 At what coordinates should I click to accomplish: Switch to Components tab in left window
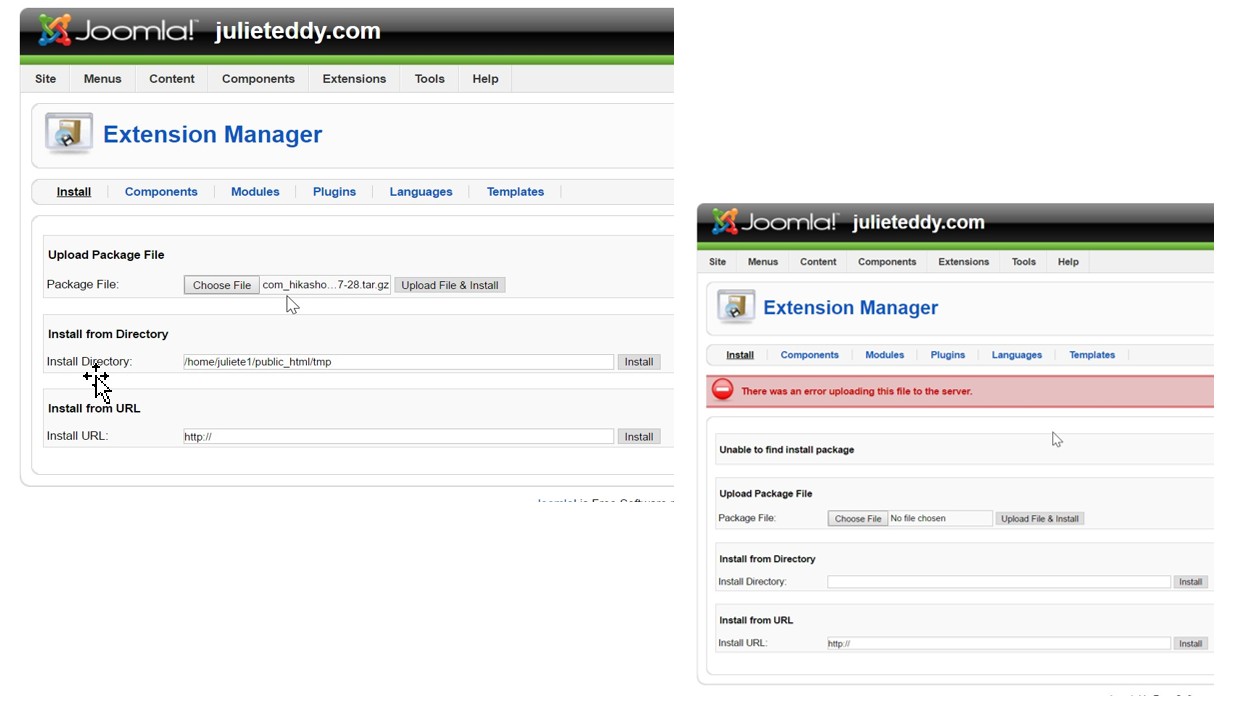click(x=161, y=192)
